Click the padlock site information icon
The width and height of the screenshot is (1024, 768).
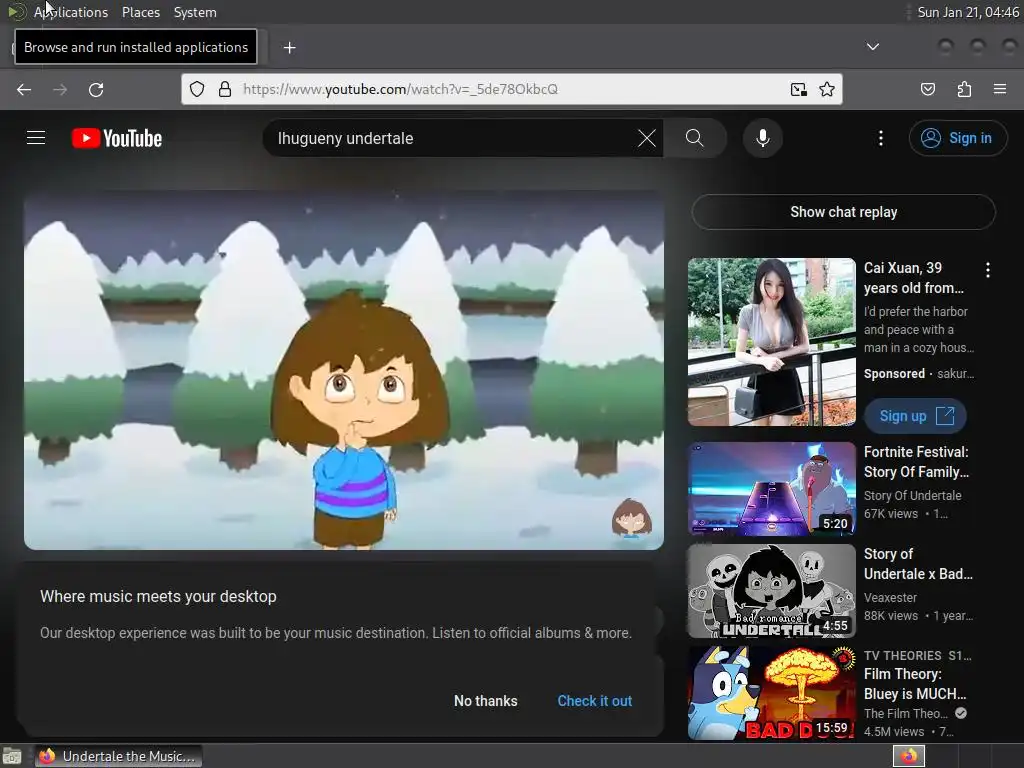[x=225, y=89]
